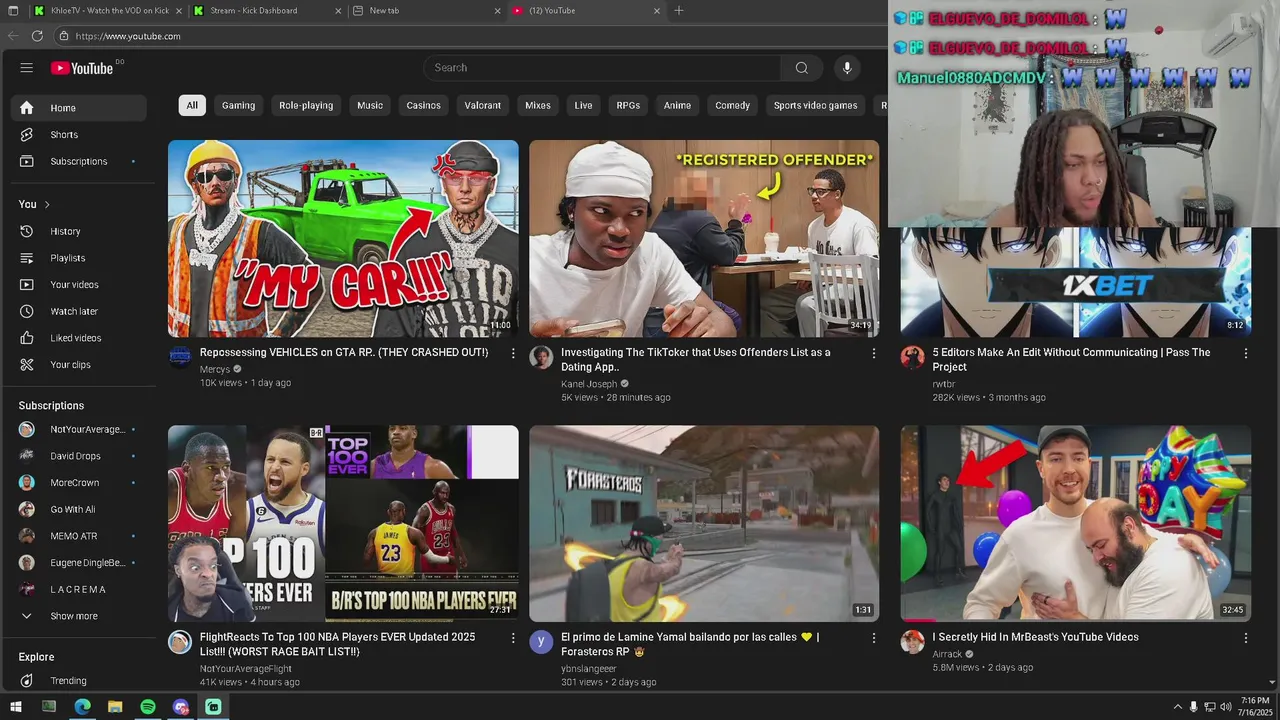Image resolution: width=1280 pixels, height=720 pixels.
Task: Open Spotify from the taskbar
Action: [x=148, y=707]
